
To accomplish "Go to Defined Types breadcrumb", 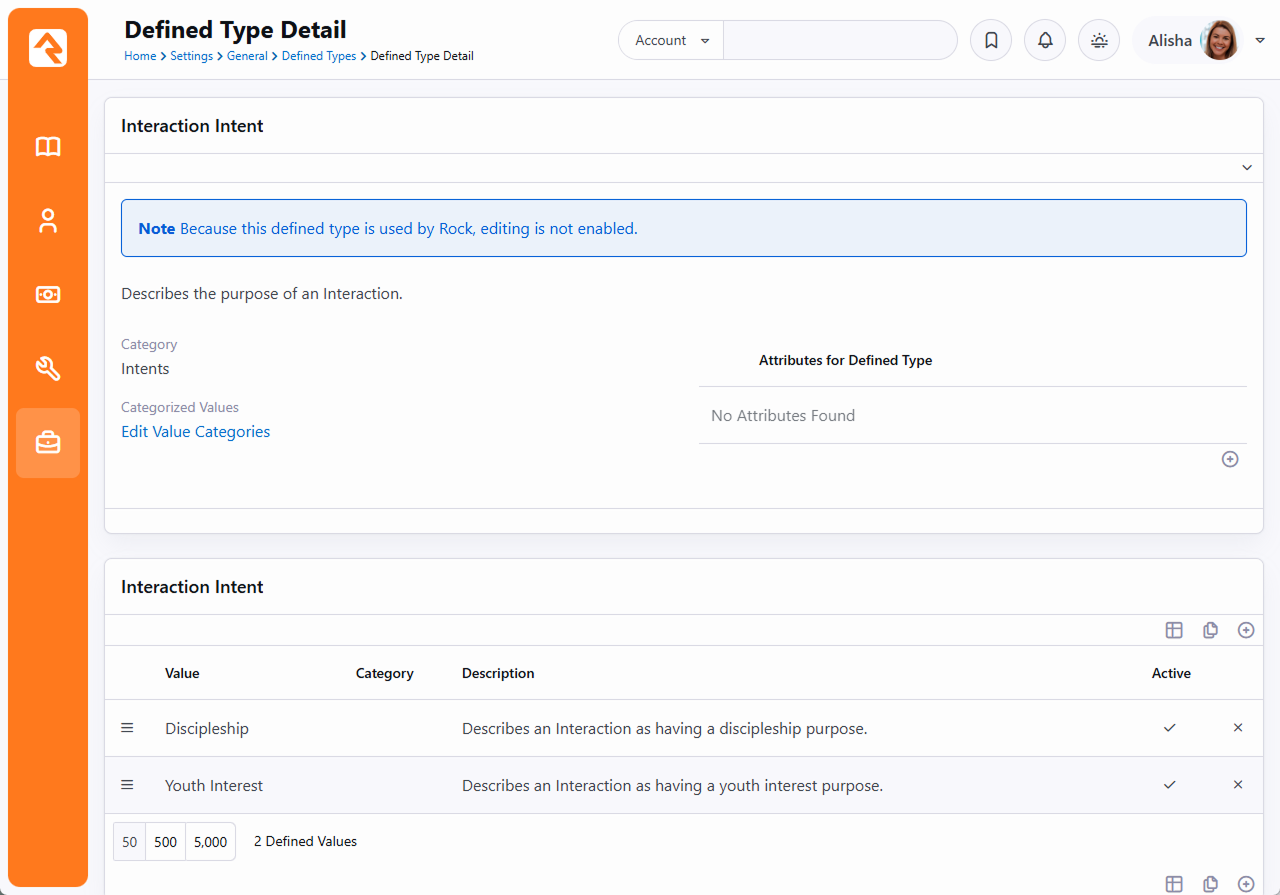I will (319, 56).
